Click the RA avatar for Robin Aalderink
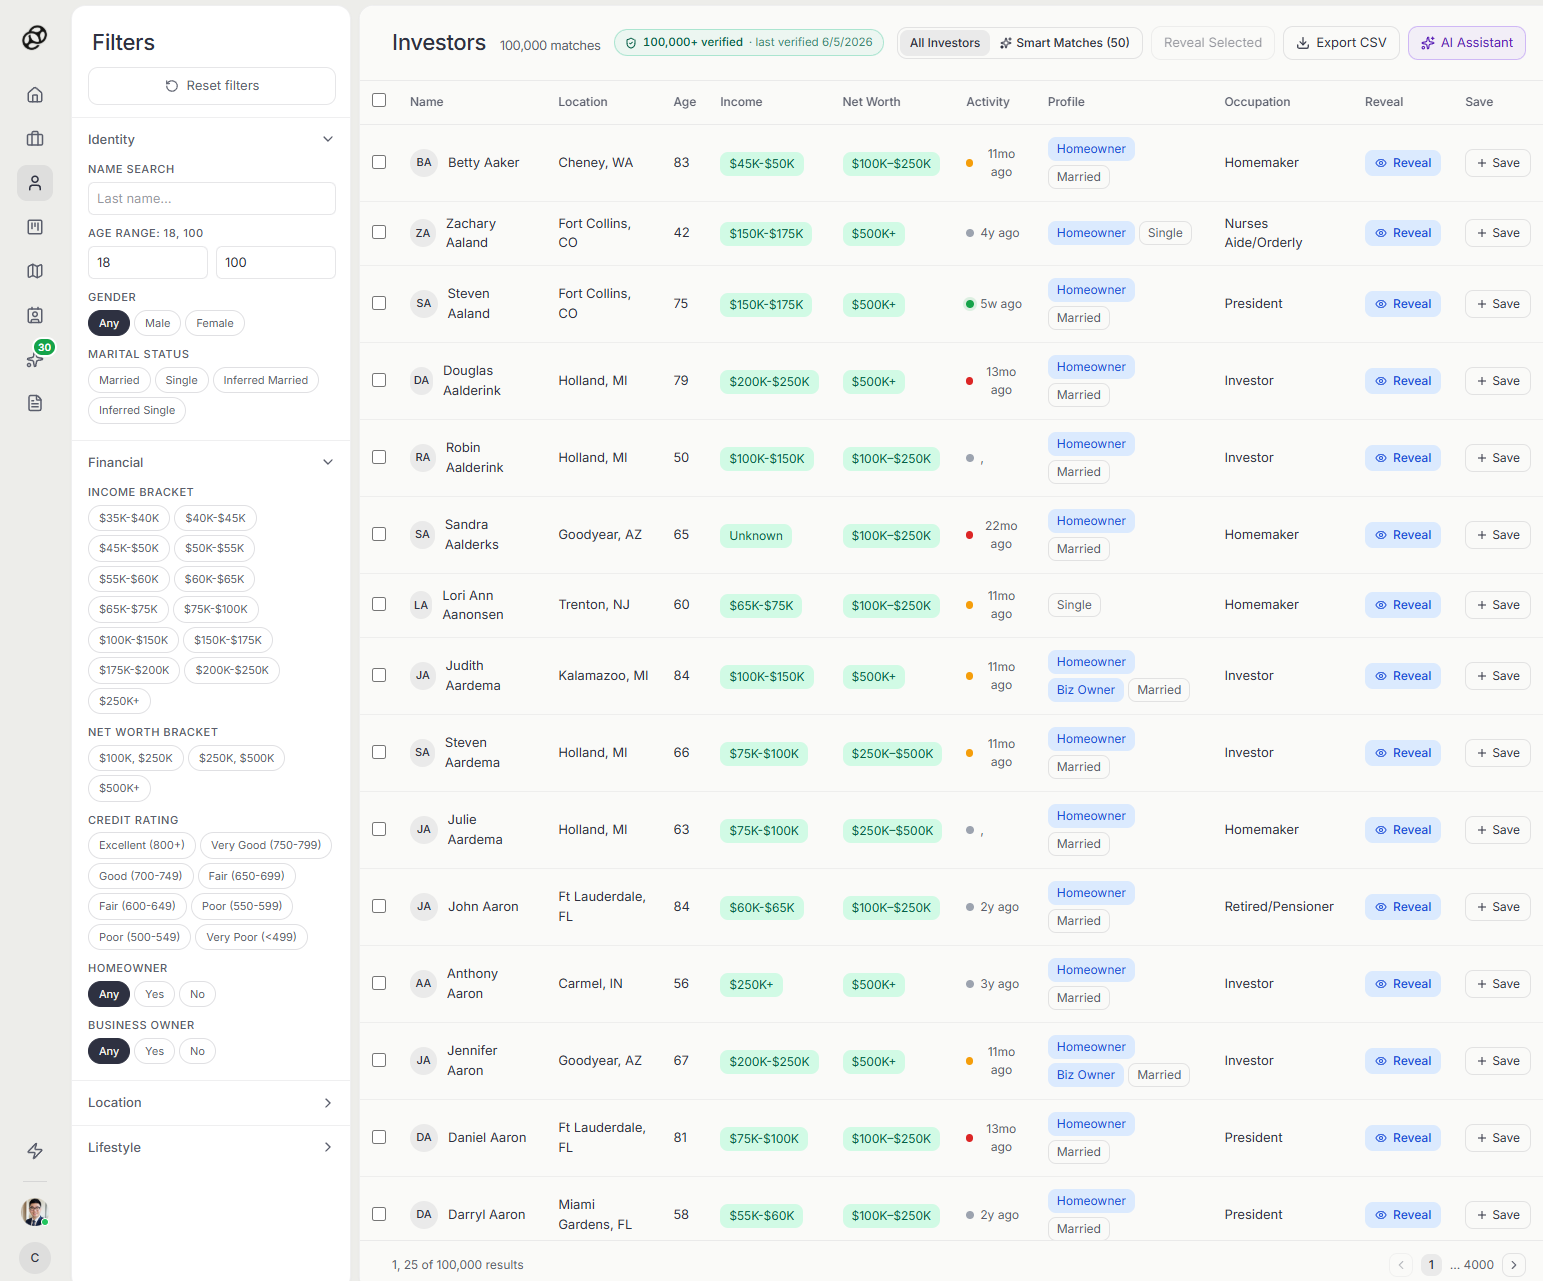The height and width of the screenshot is (1281, 1543). tap(423, 458)
